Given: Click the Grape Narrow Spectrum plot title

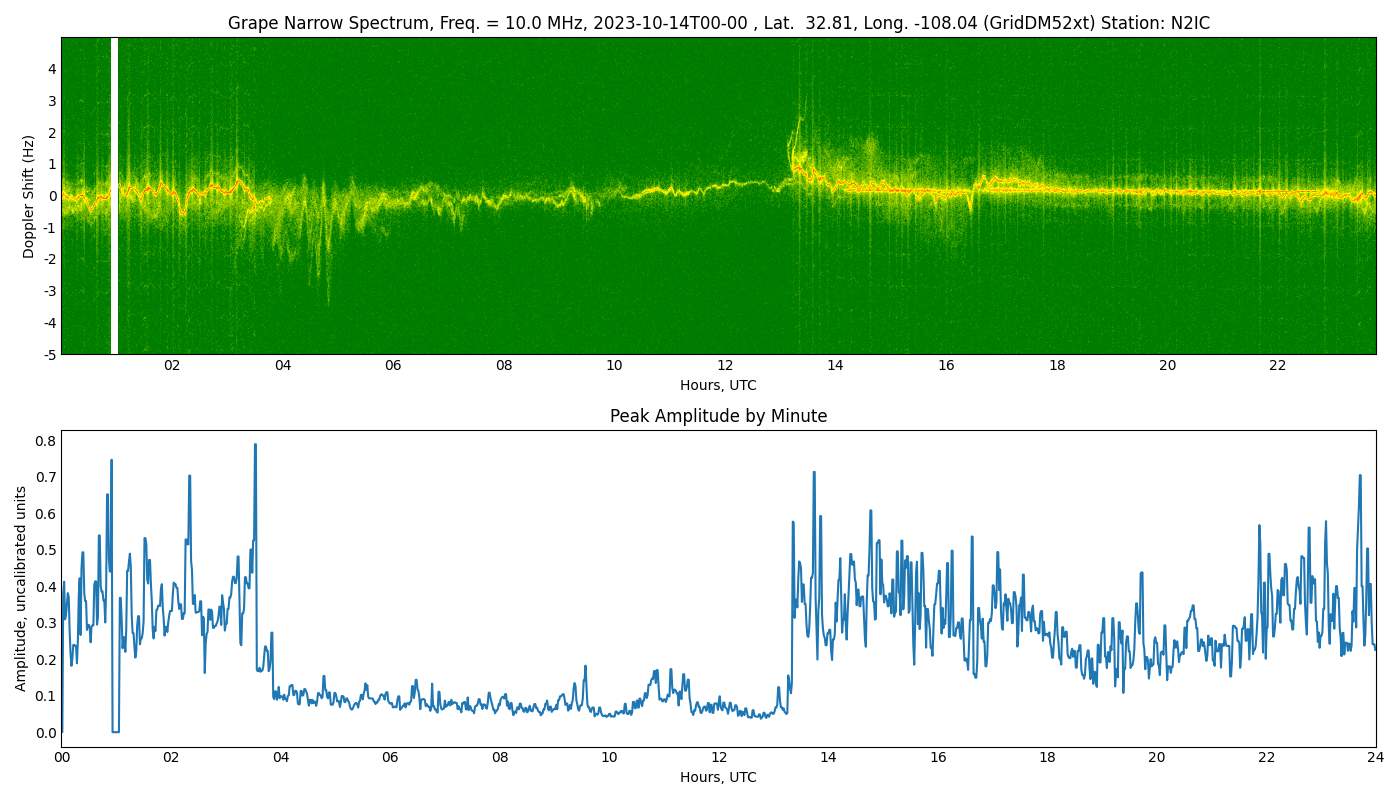Looking at the screenshot, I should (718, 23).
